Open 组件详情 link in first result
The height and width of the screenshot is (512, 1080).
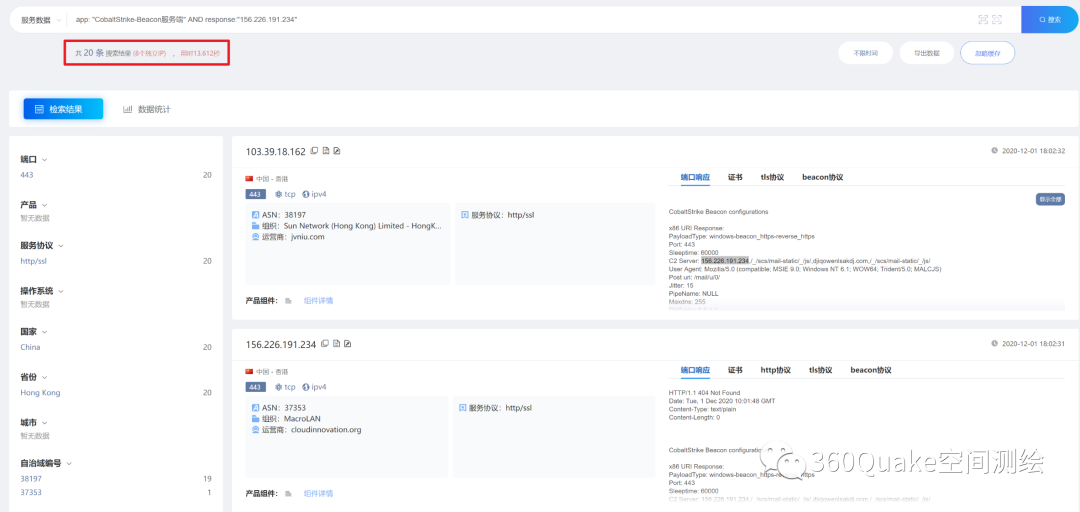pyautogui.click(x=318, y=300)
